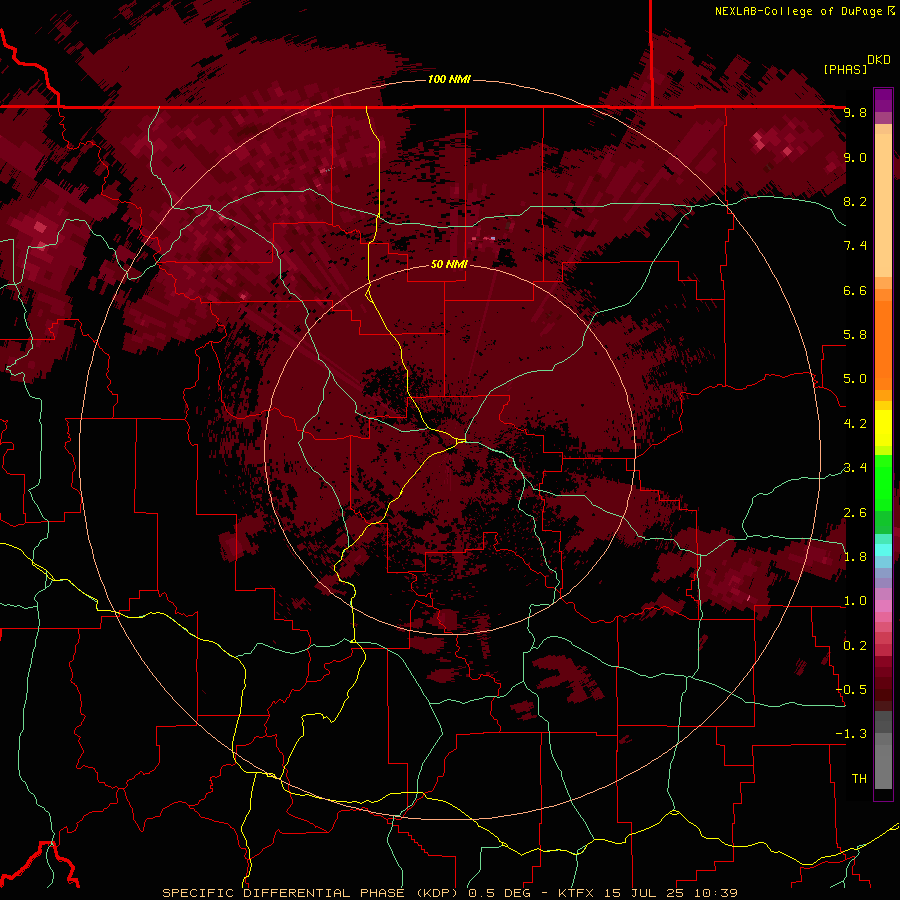Click the radar site at the map center
This screenshot has height=900, width=900.
point(461,441)
